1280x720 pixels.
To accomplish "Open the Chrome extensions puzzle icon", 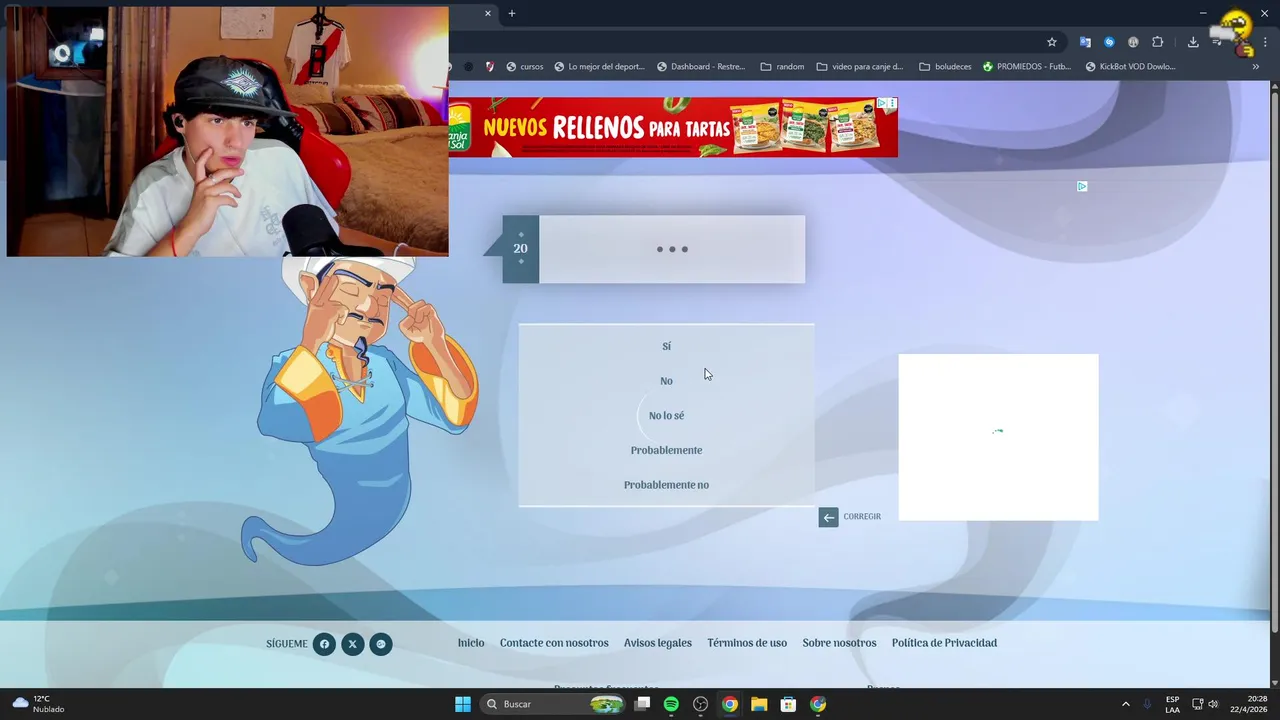I will (x=1158, y=42).
